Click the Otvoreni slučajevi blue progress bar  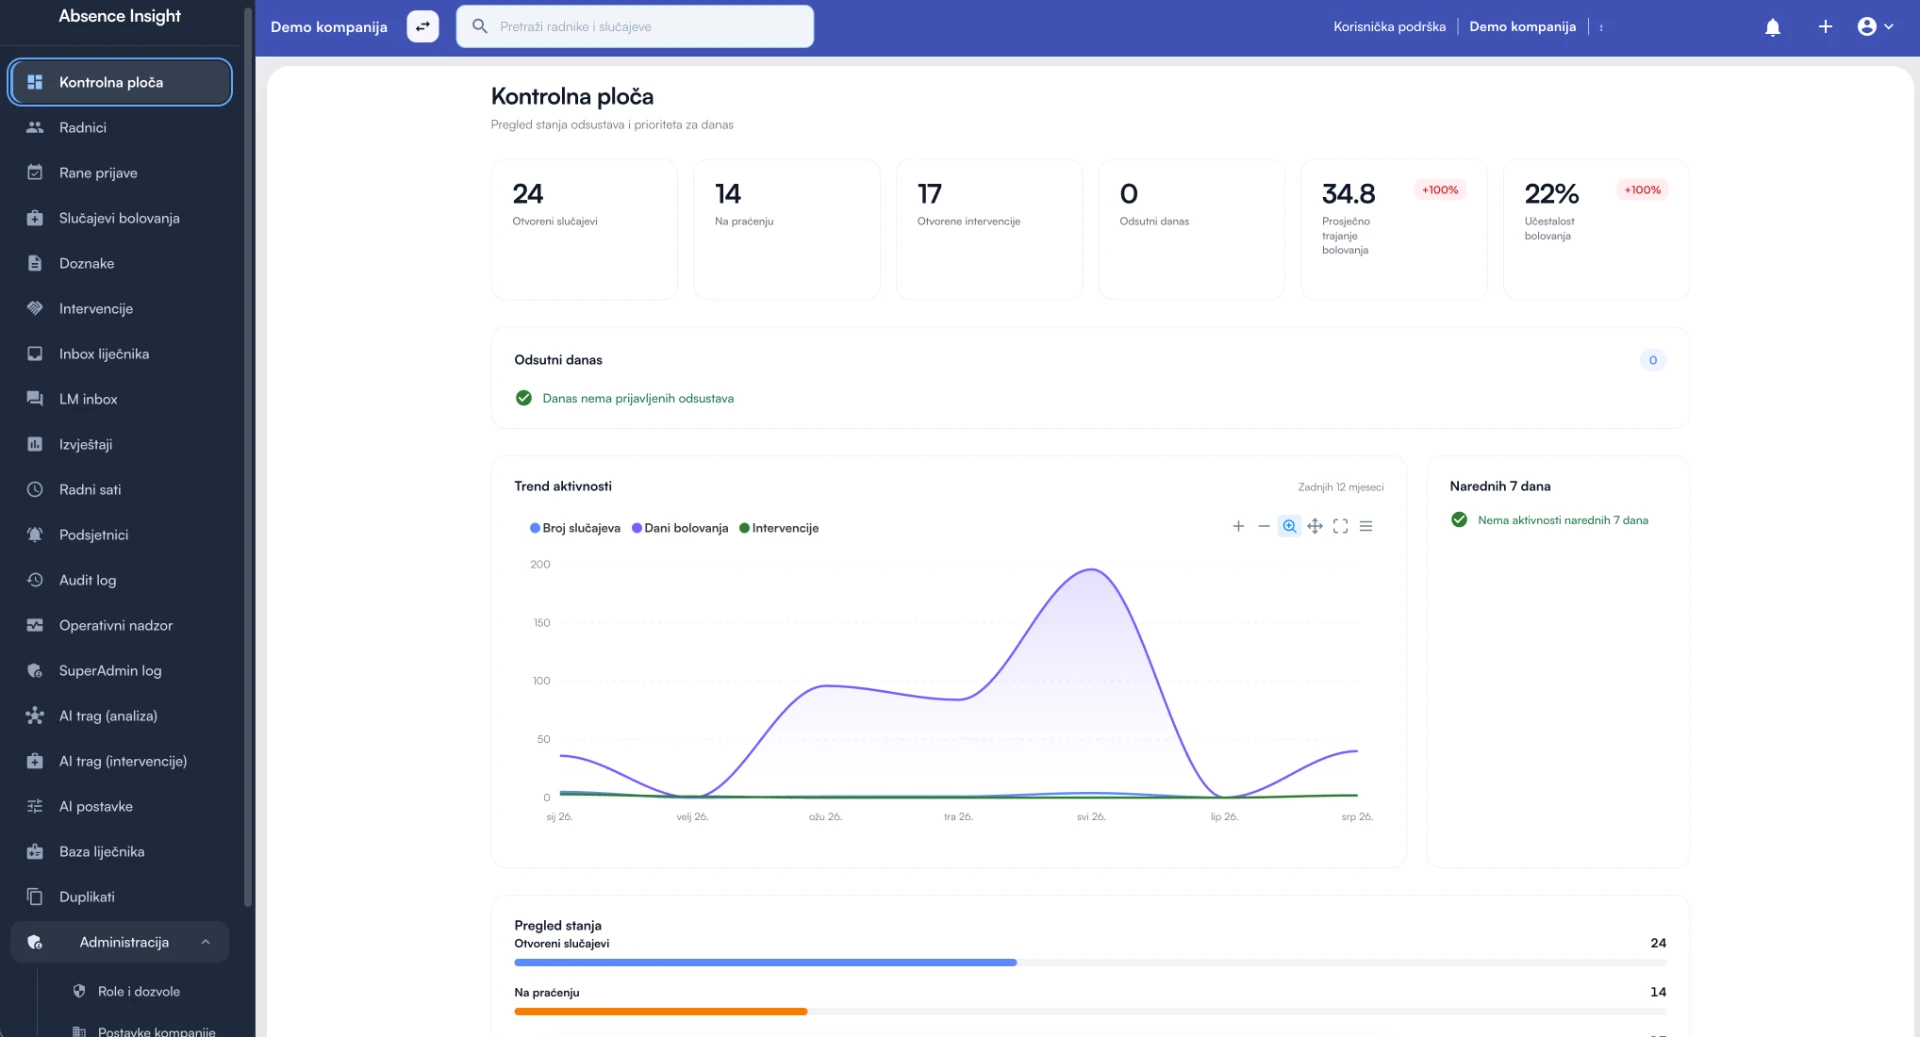765,962
